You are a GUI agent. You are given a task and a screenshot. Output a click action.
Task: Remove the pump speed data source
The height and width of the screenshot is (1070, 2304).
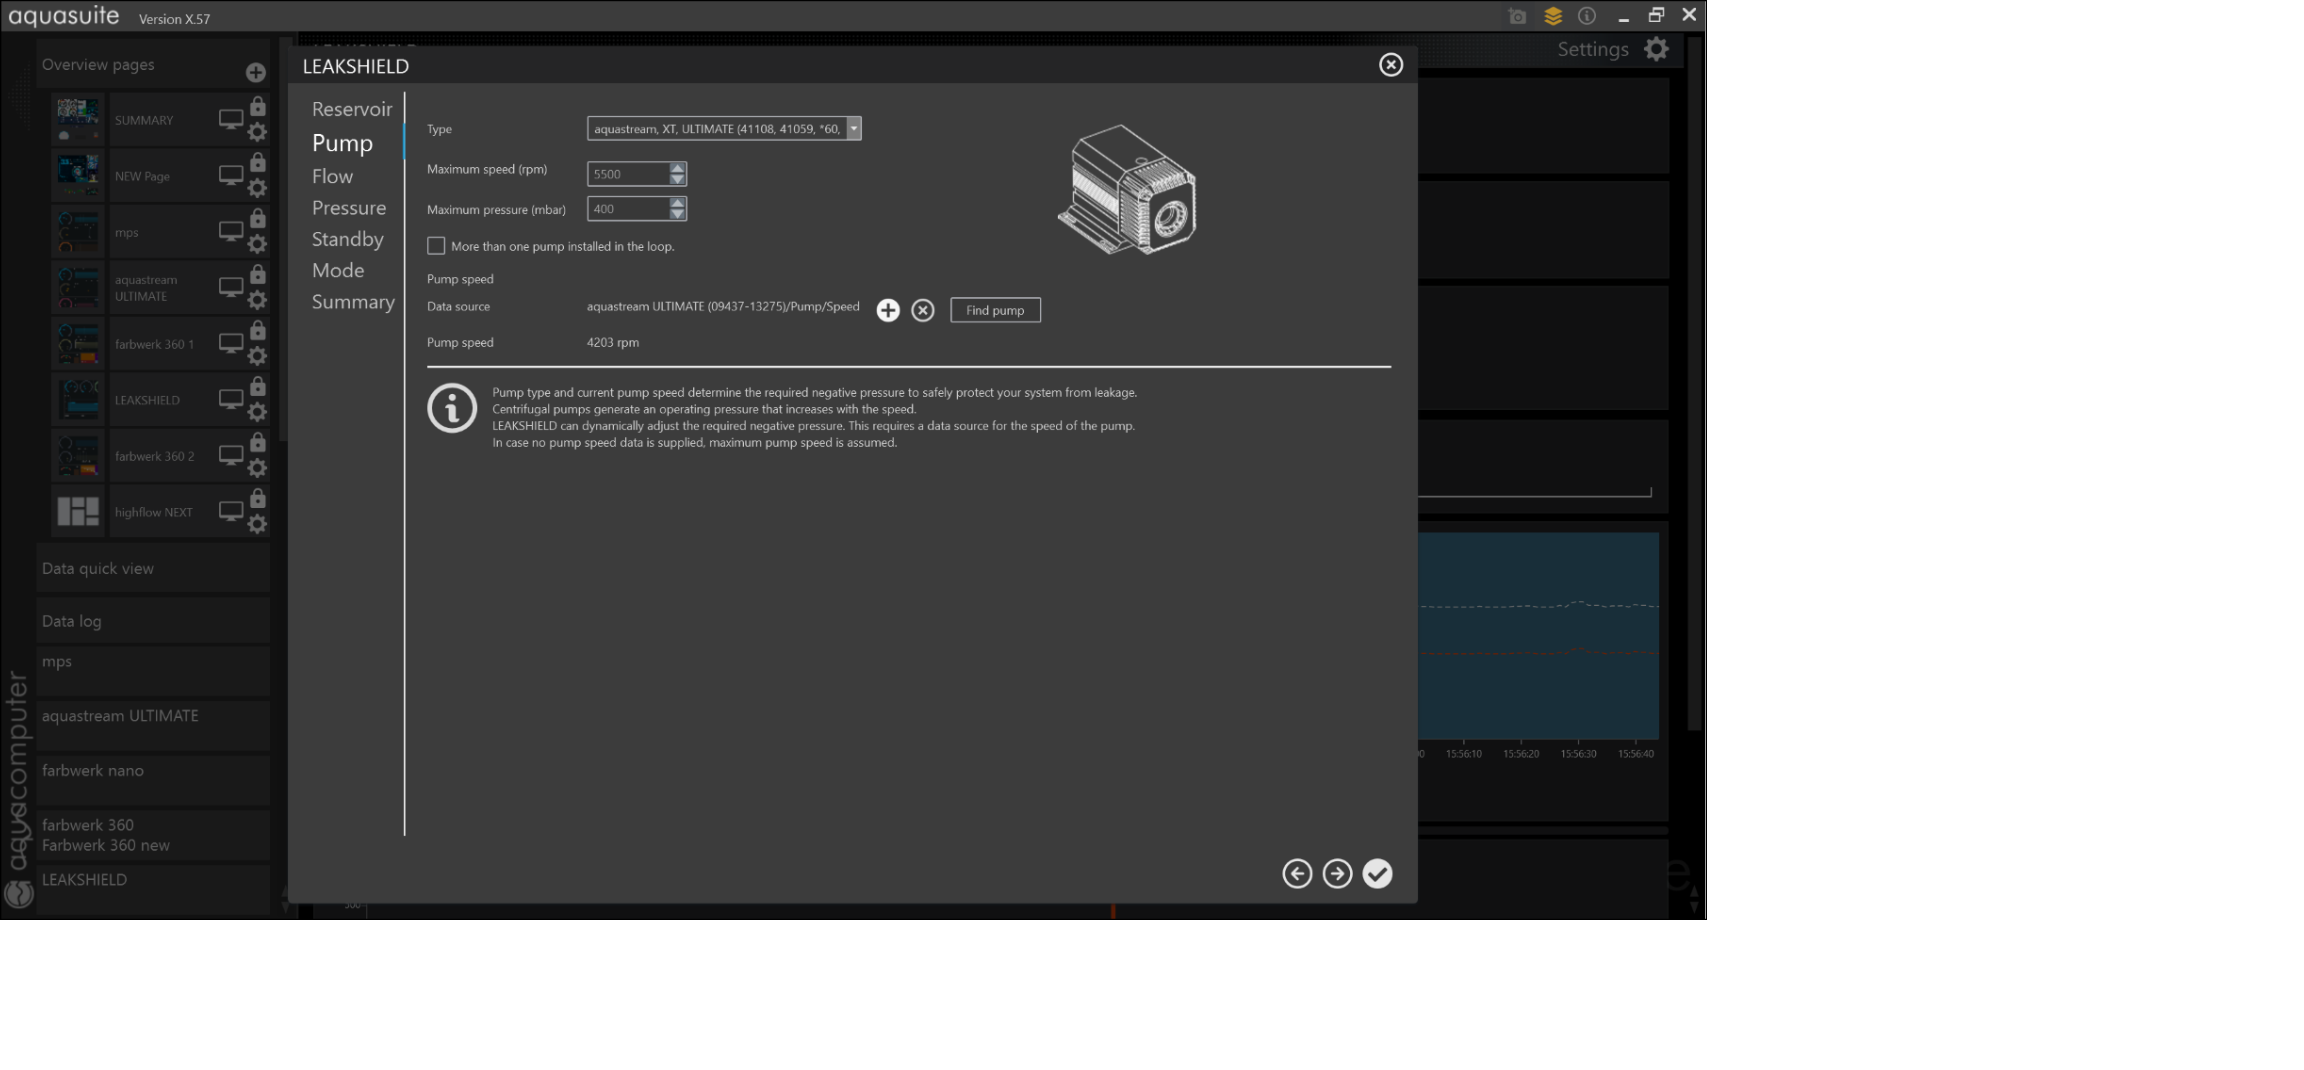923,310
